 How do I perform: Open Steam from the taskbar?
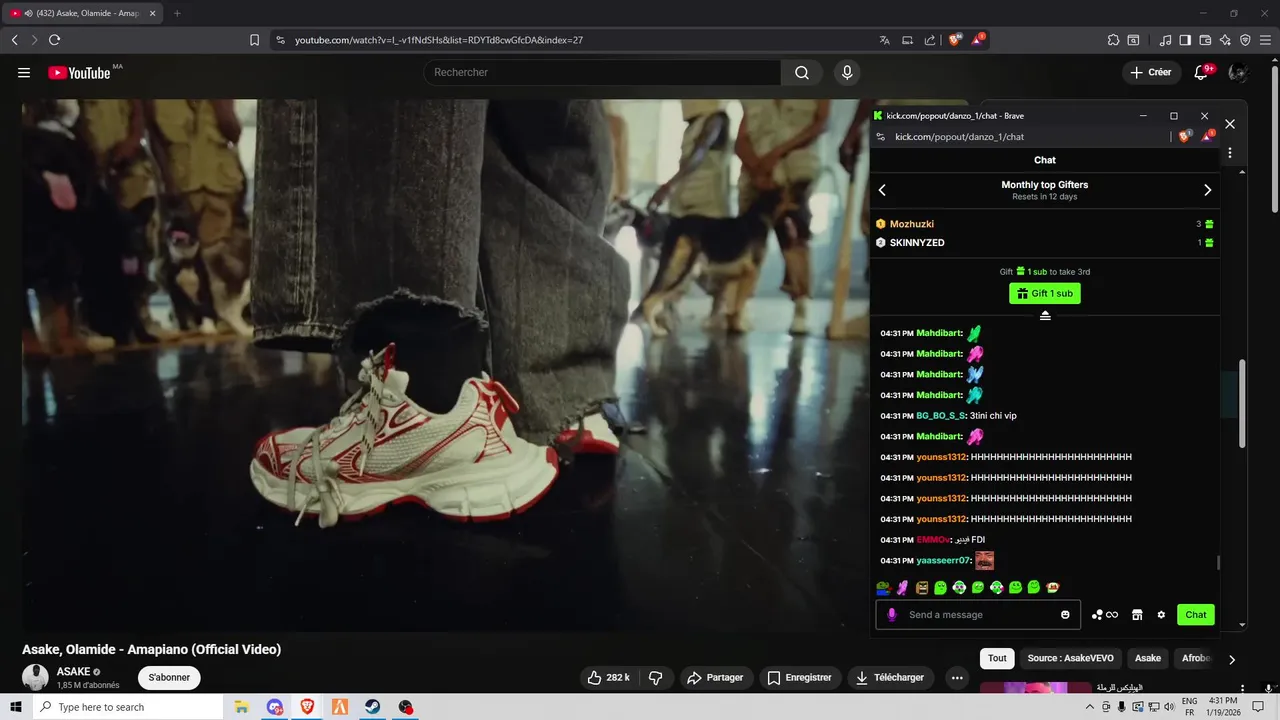tap(372, 707)
